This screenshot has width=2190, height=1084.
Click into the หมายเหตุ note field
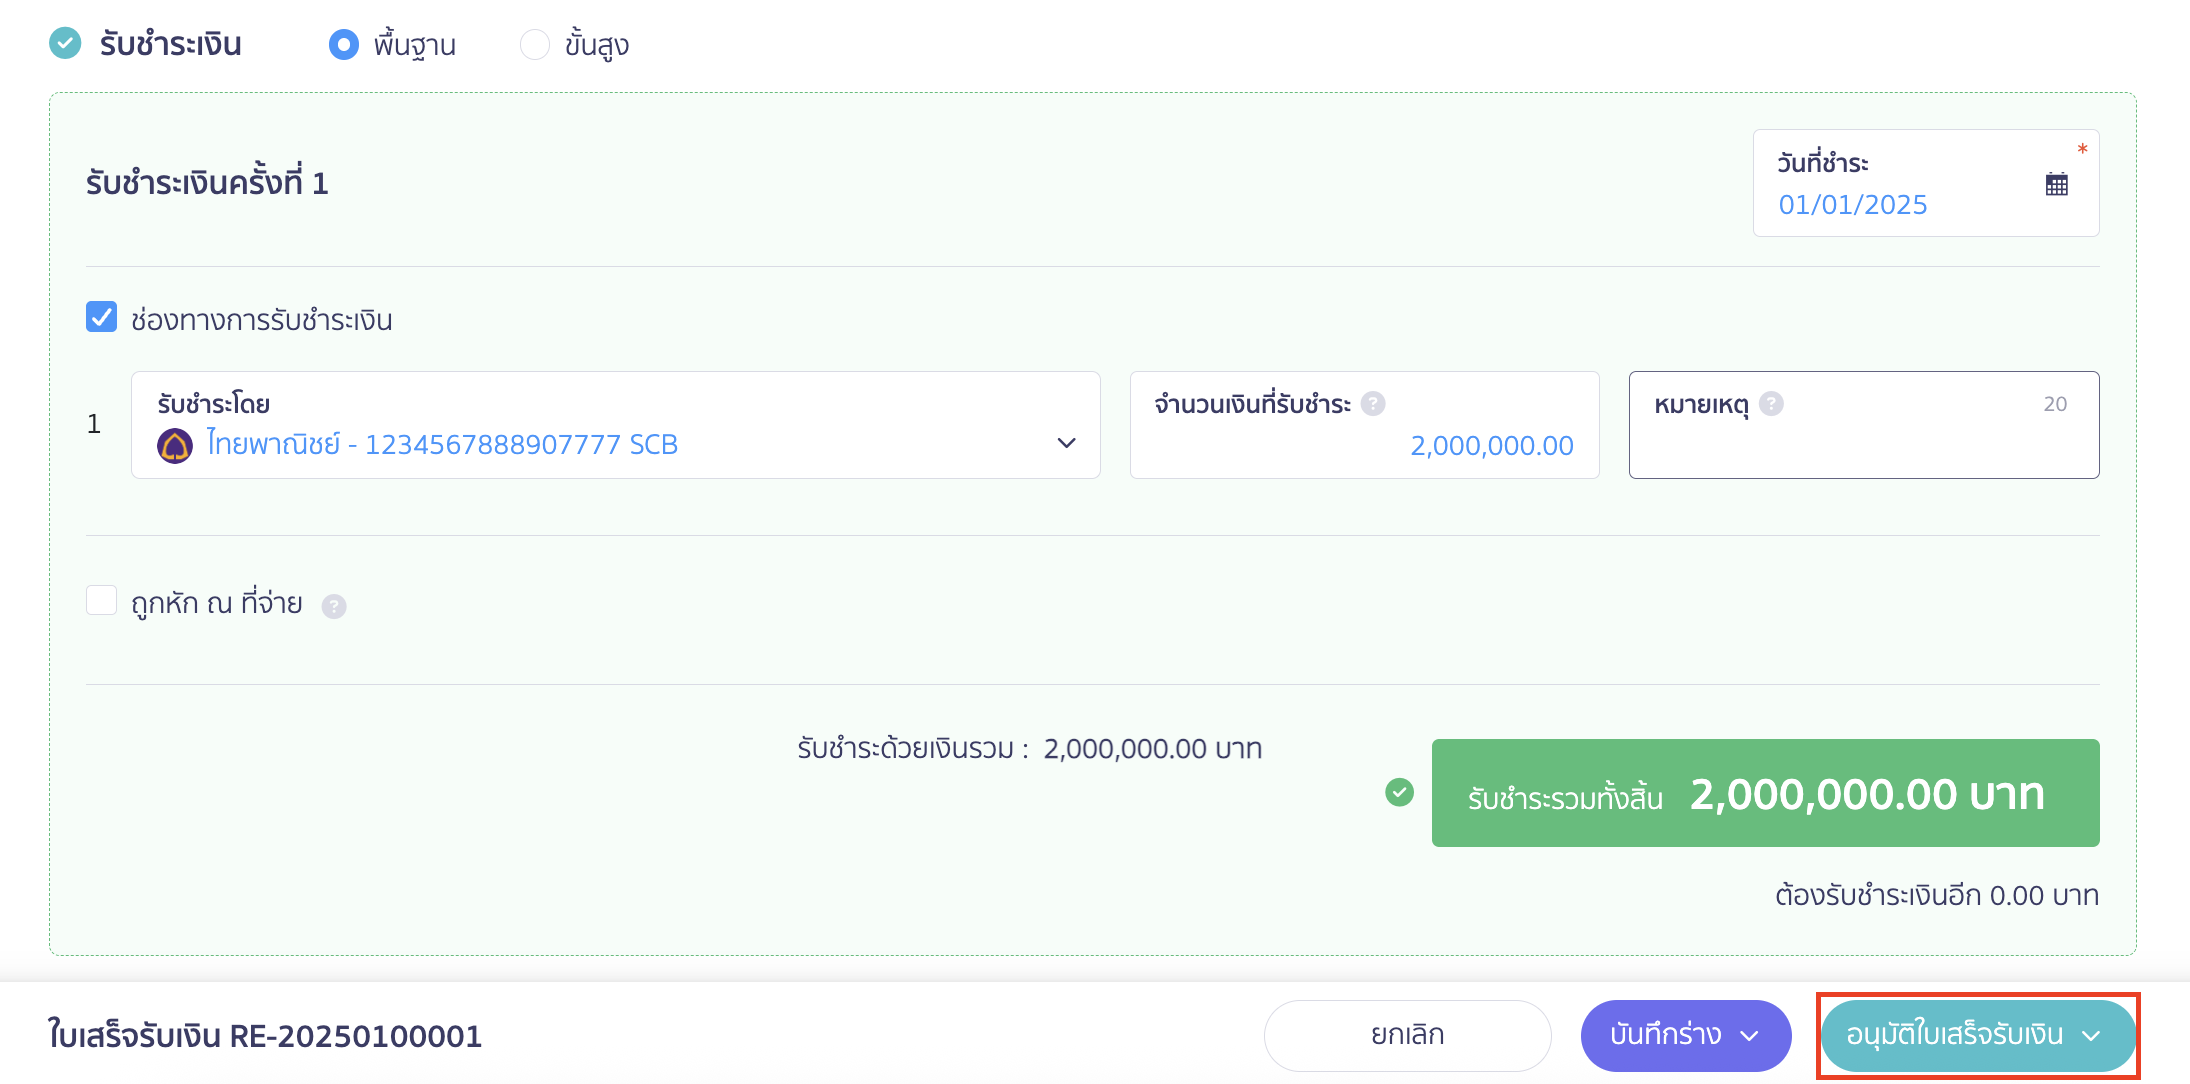(x=1864, y=425)
